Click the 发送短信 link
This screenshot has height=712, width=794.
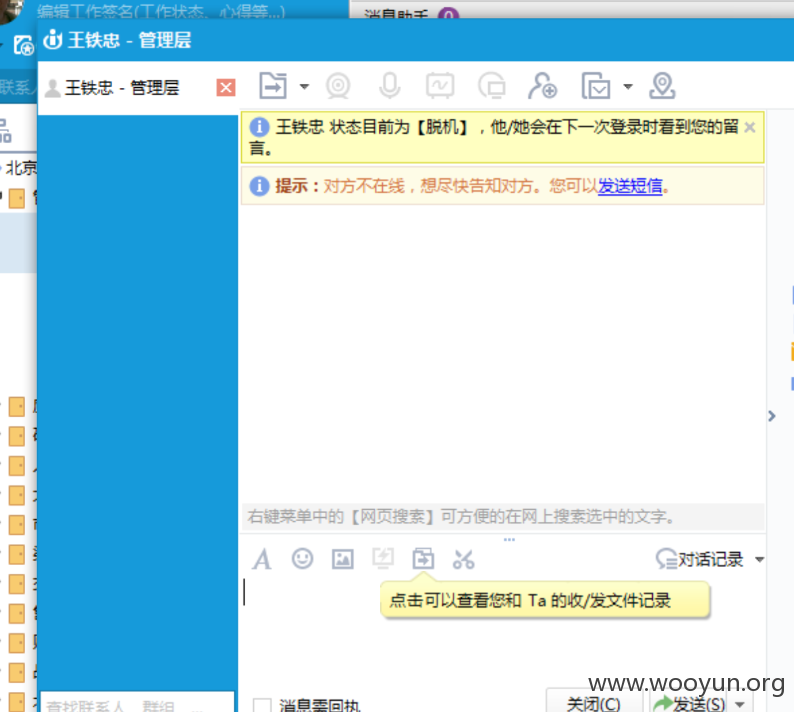(x=630, y=186)
